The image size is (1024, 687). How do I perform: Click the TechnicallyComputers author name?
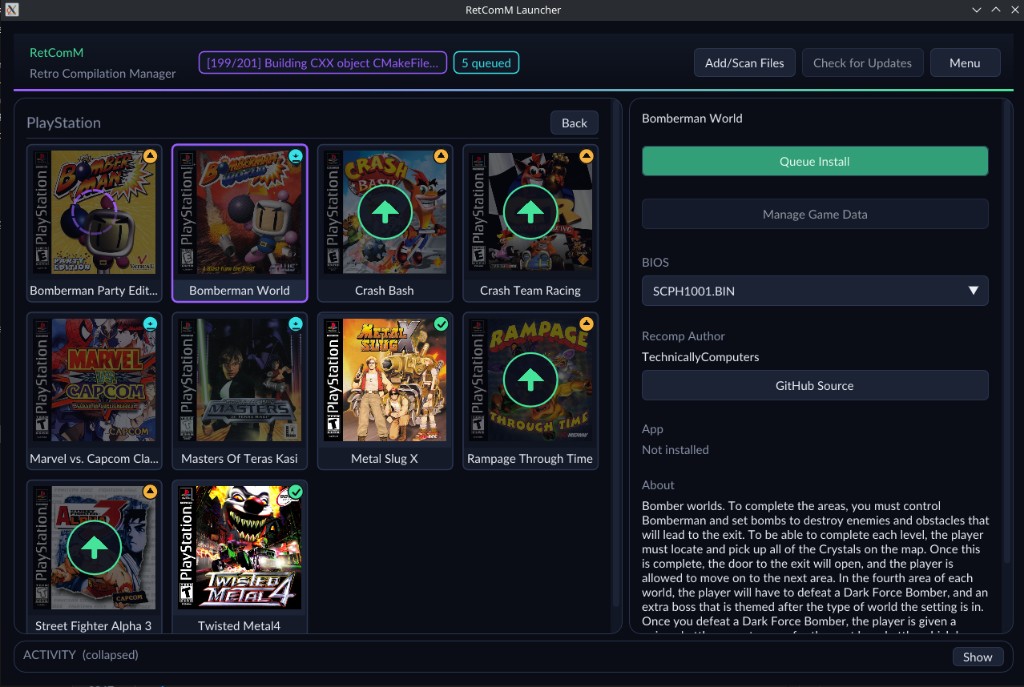pos(700,357)
